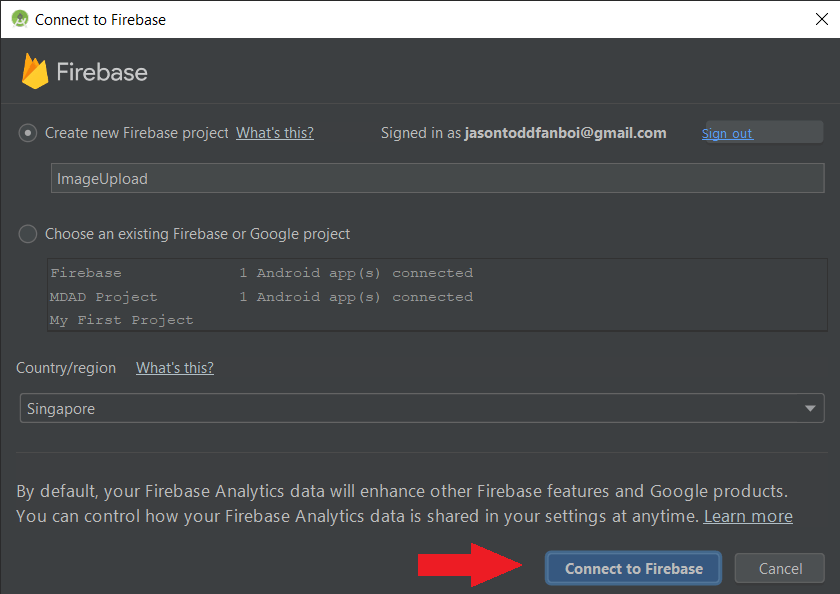Choose MDAD Project in the project list

104,297
